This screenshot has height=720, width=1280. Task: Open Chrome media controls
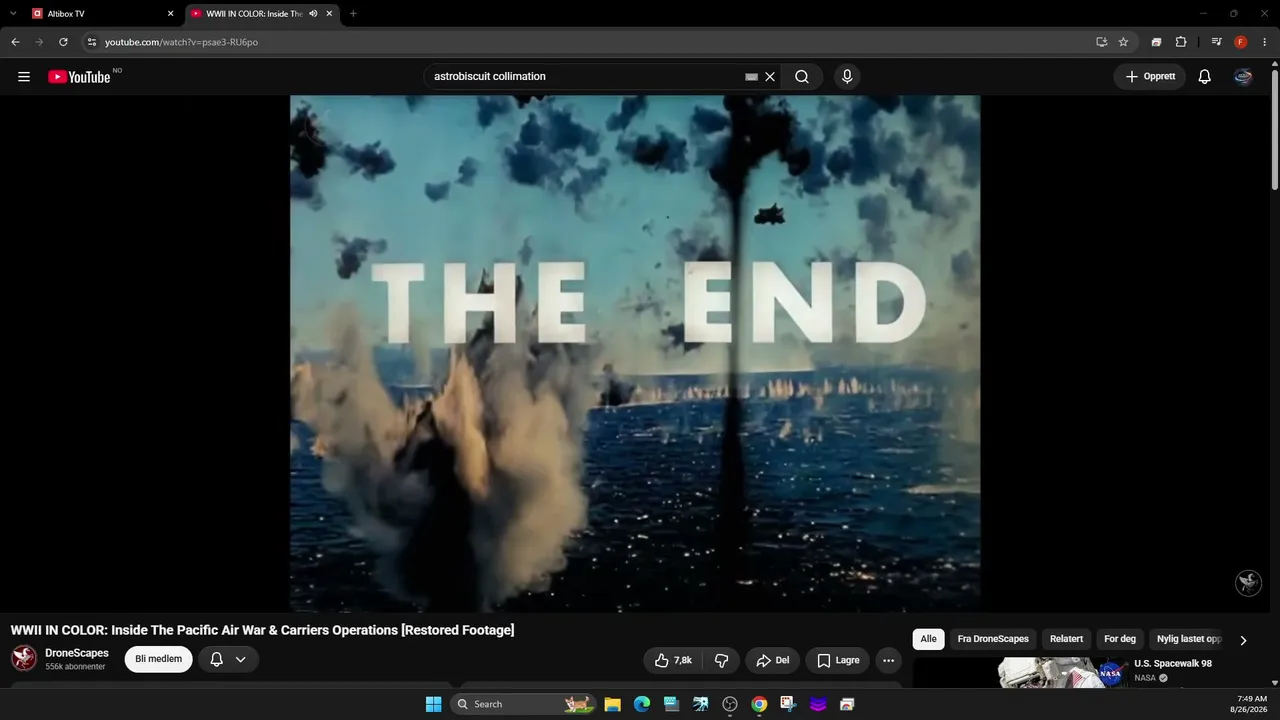1216,42
